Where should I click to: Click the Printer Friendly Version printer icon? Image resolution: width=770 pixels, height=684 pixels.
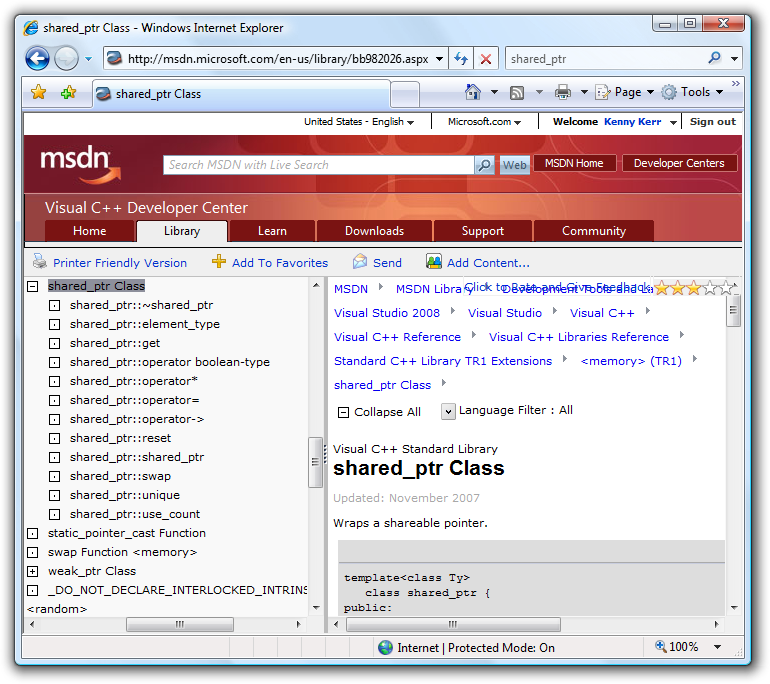point(40,261)
